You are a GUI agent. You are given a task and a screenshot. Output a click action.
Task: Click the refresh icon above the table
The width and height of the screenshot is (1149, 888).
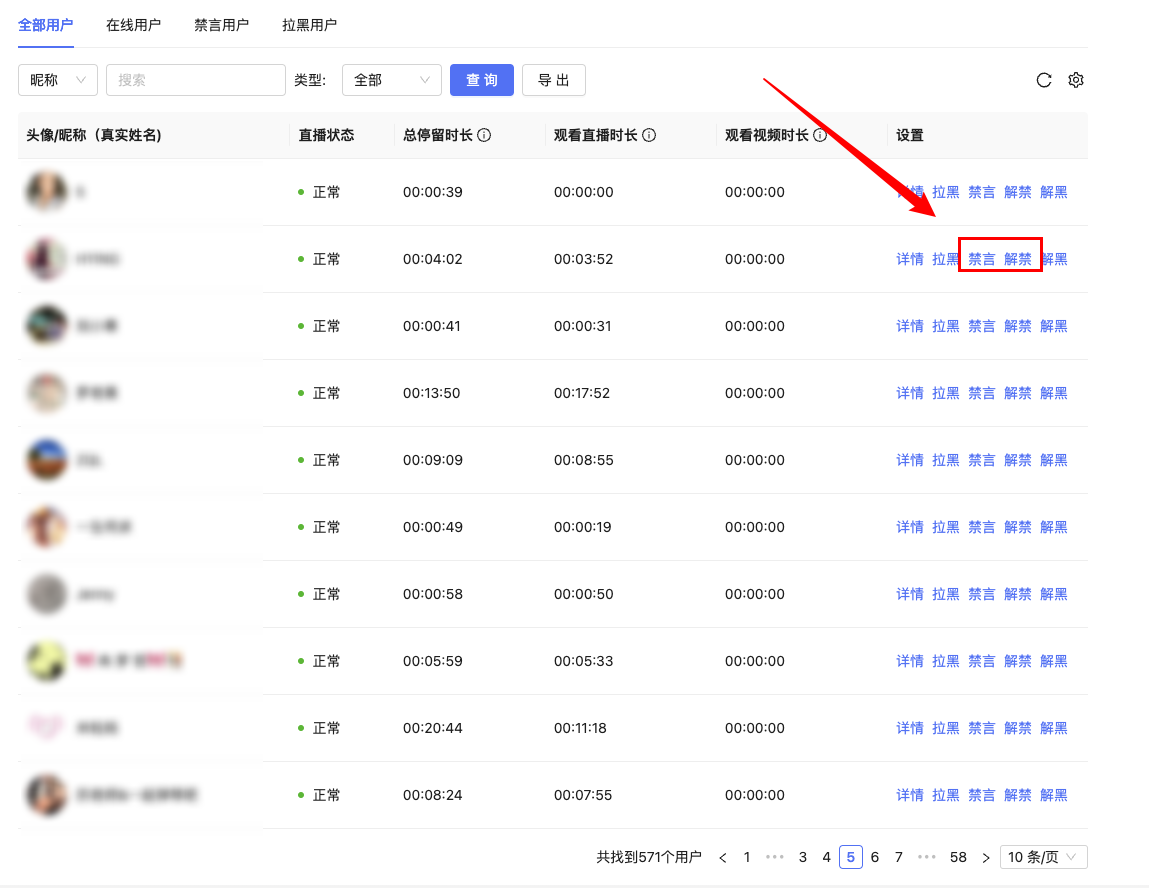pyautogui.click(x=1044, y=80)
